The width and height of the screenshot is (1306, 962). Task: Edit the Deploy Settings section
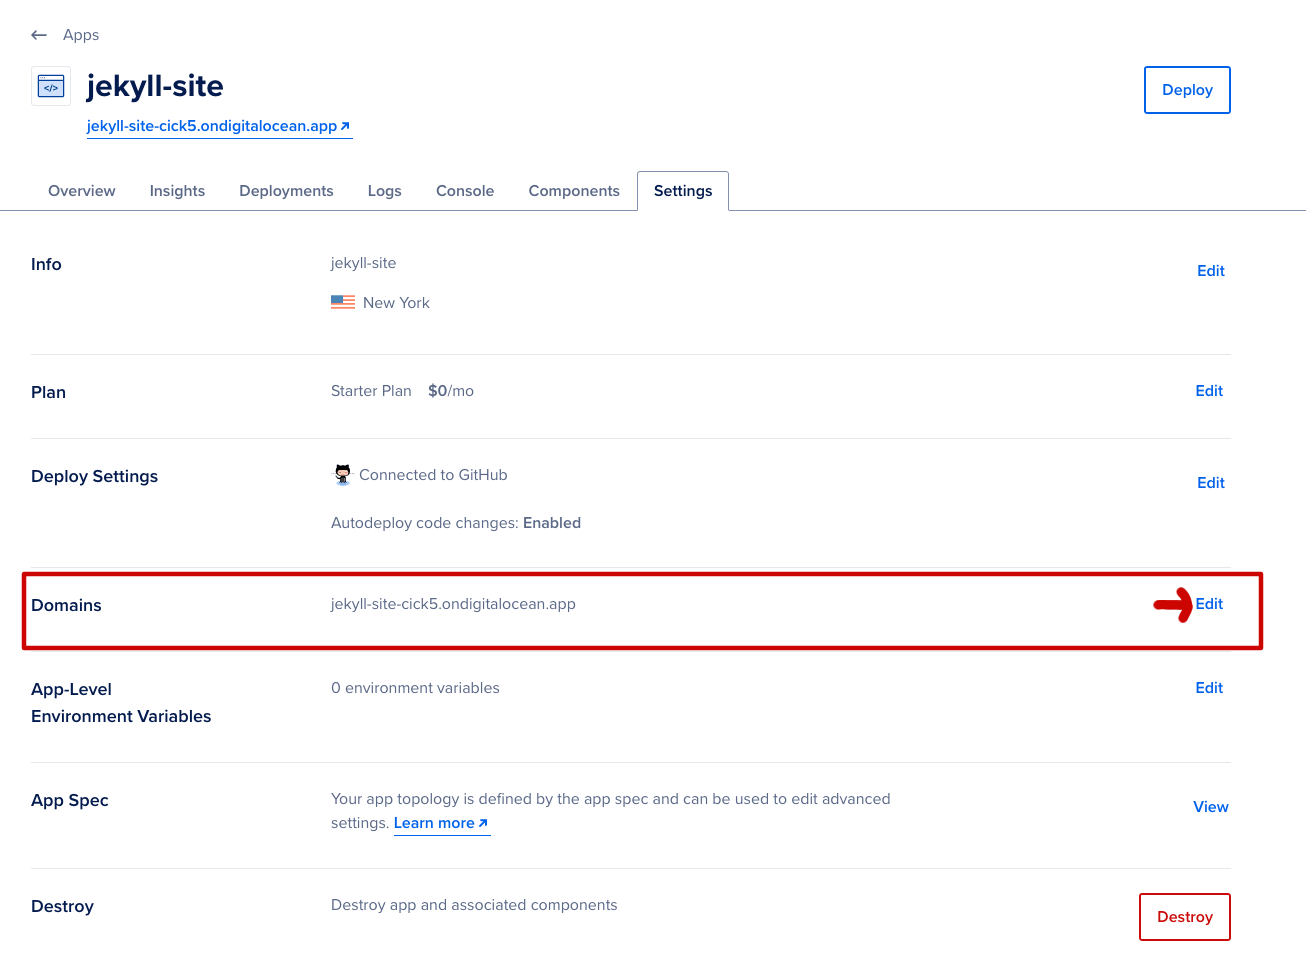pos(1211,483)
